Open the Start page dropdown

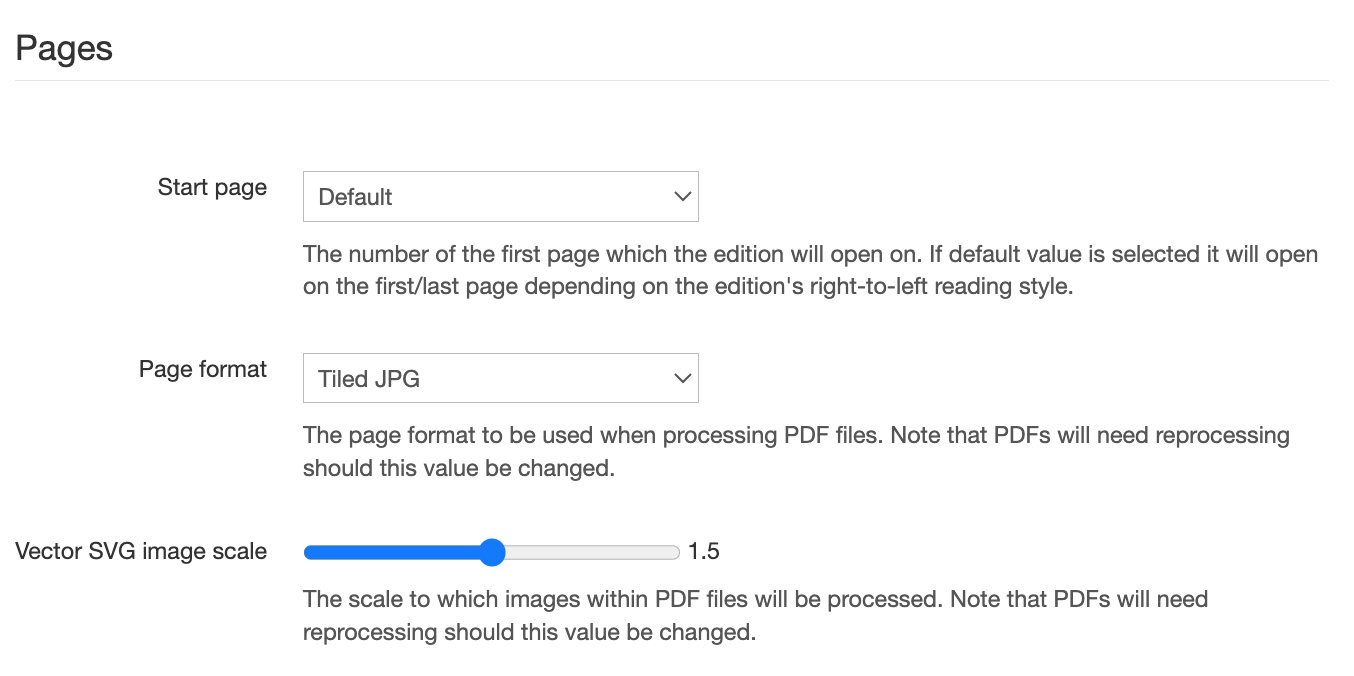[x=500, y=197]
